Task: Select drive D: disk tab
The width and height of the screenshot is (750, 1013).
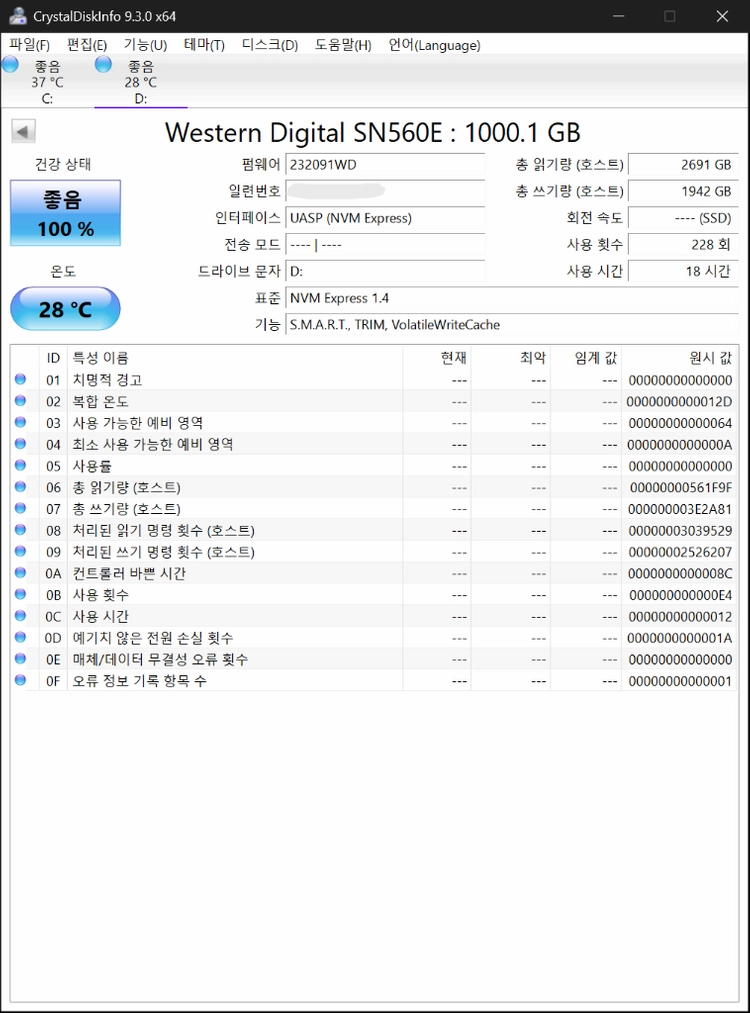Action: [141, 82]
